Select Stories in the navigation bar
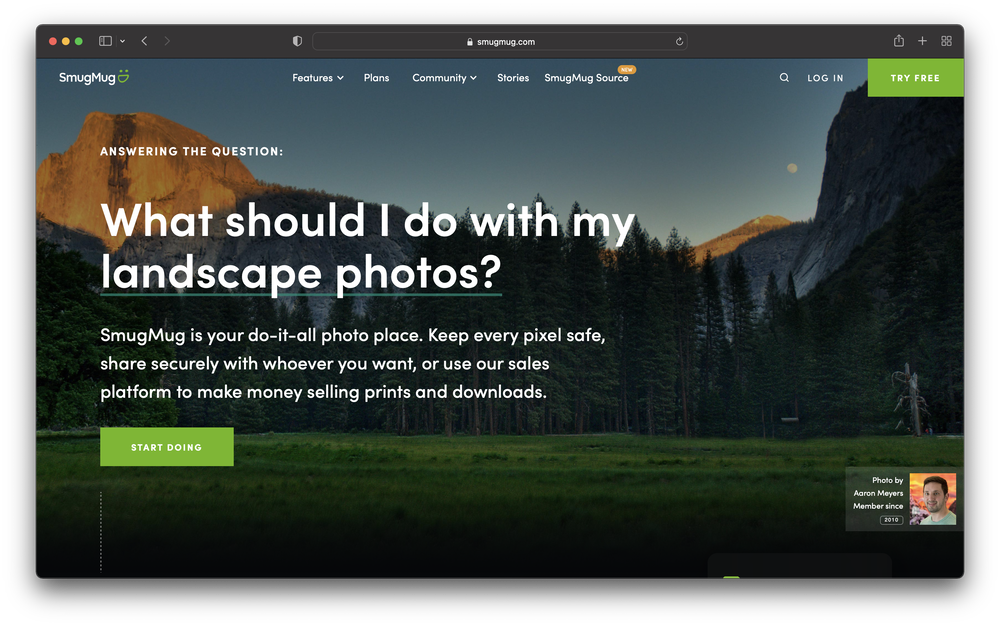Screen dimensions: 1000x626 (x=513, y=77)
